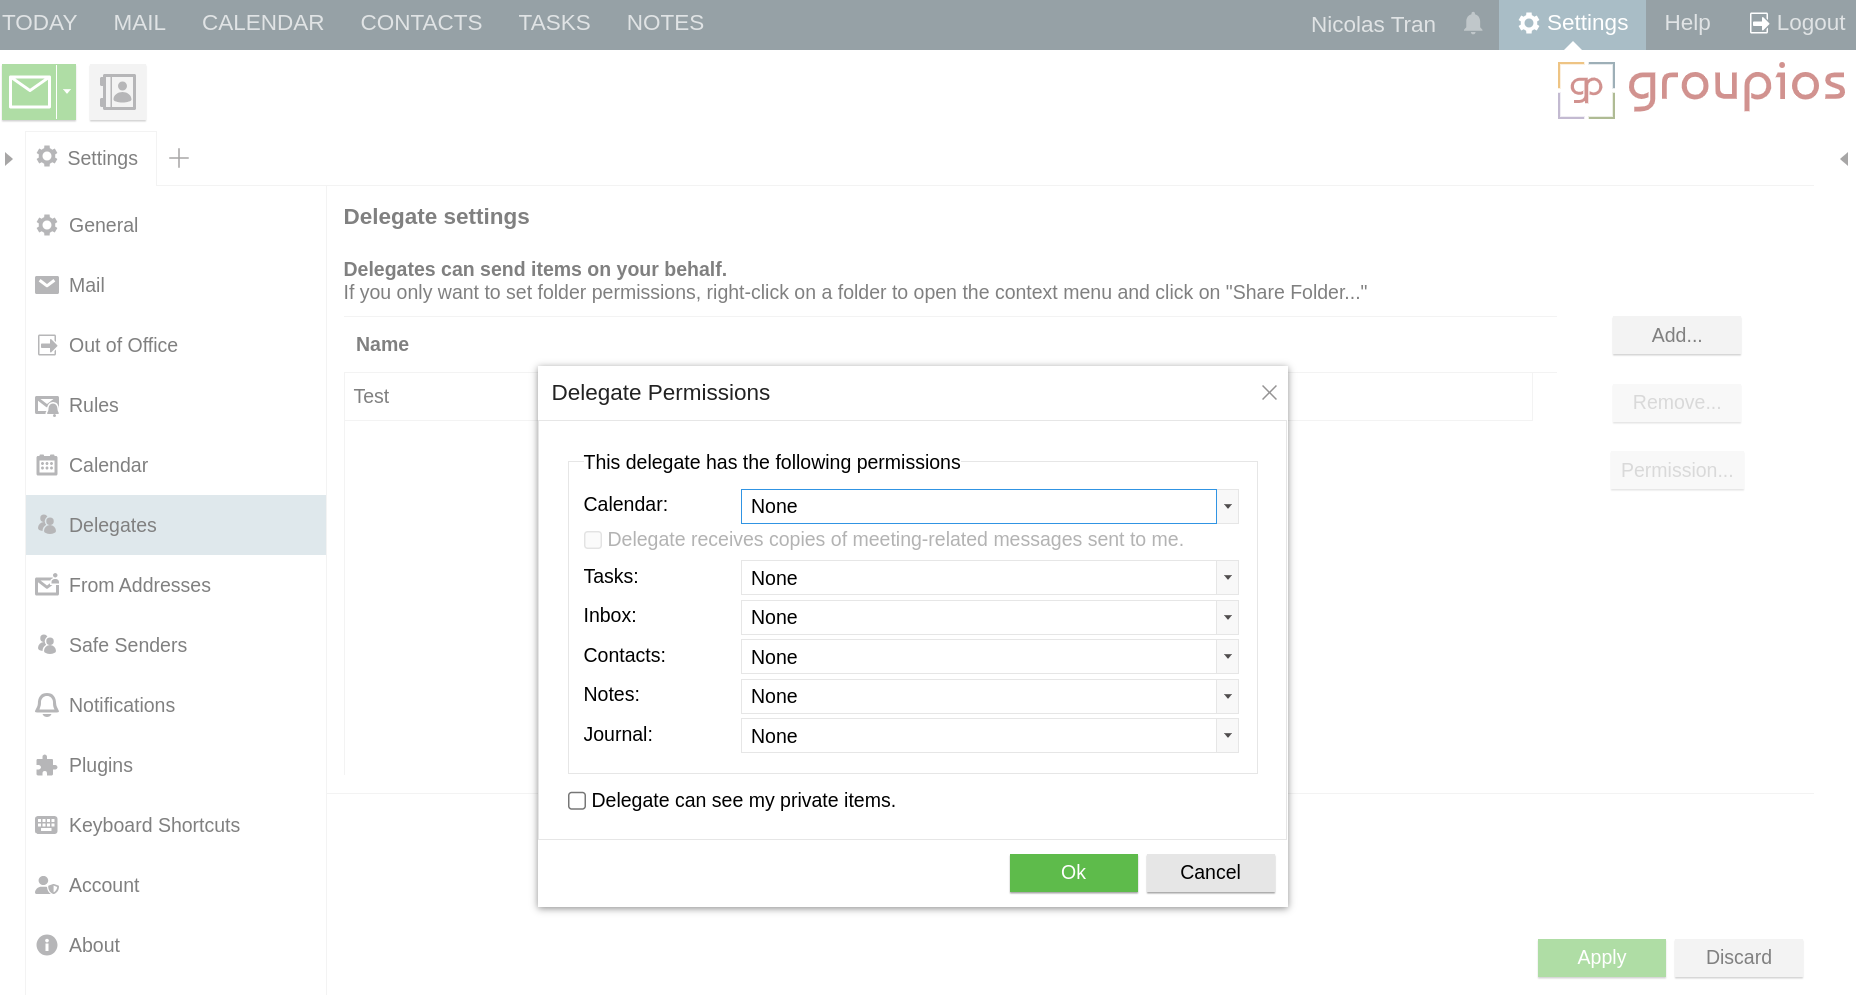1856x995 pixels.
Task: Open the new email dropdown arrow
Action: click(x=67, y=92)
